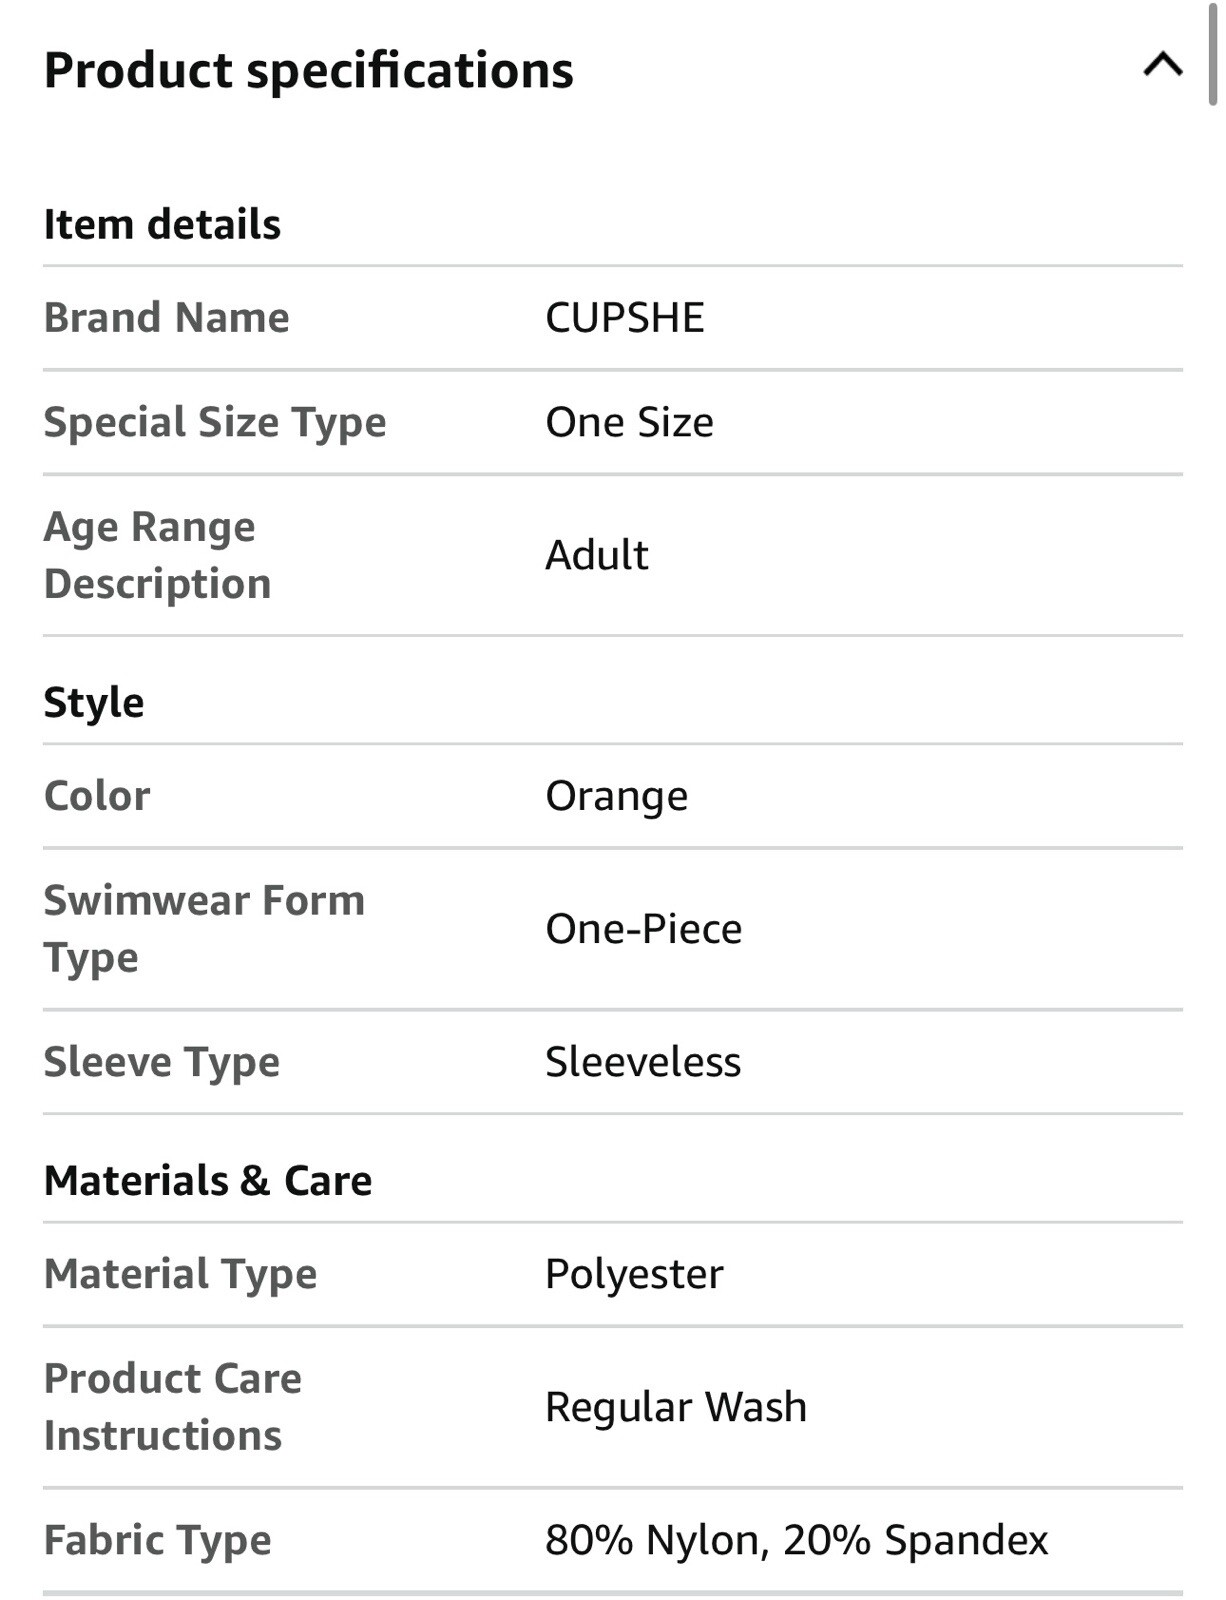Click the Brand Name label
The width and height of the screenshot is (1226, 1600).
(167, 318)
